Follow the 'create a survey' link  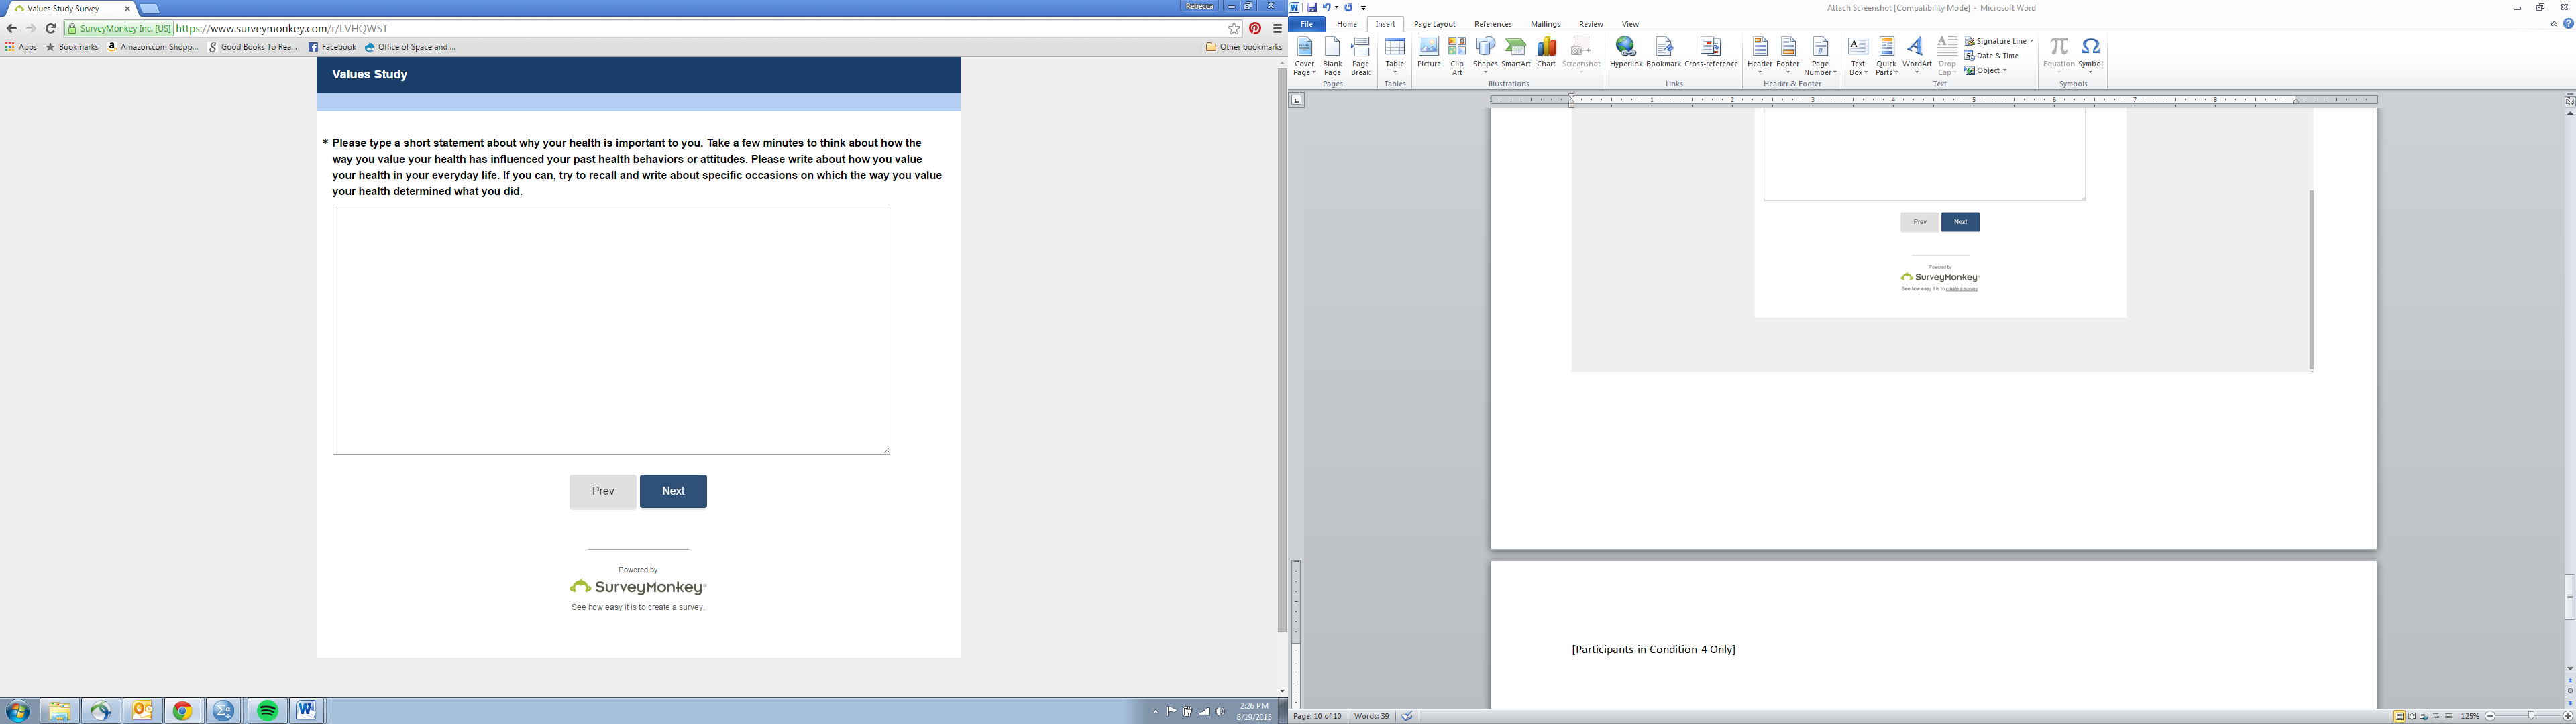(x=675, y=607)
